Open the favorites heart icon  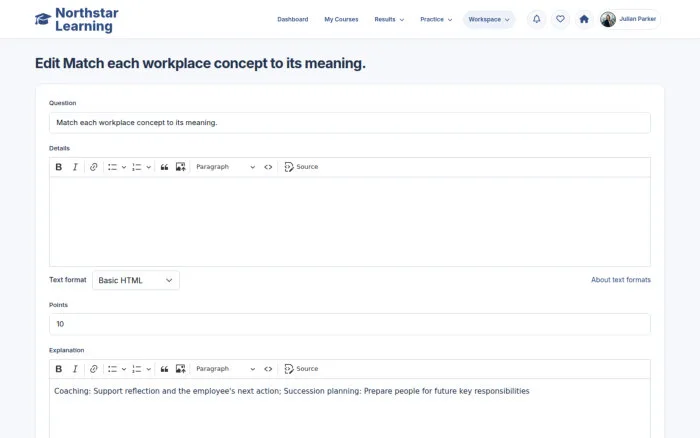[560, 19]
